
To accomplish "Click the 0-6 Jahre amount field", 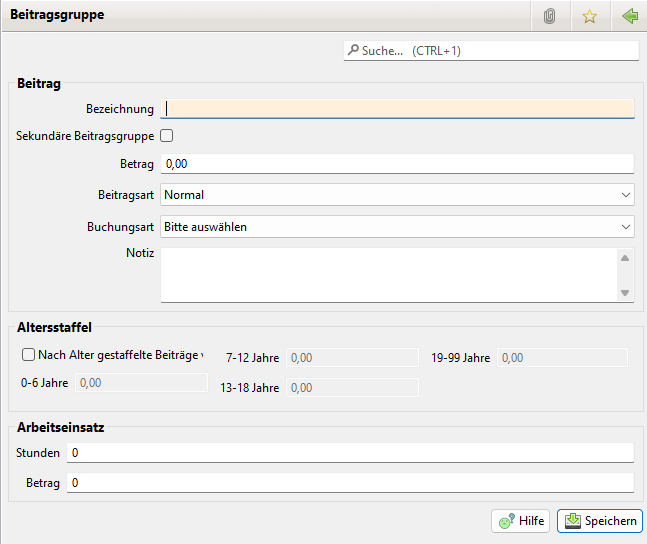I will coord(142,382).
